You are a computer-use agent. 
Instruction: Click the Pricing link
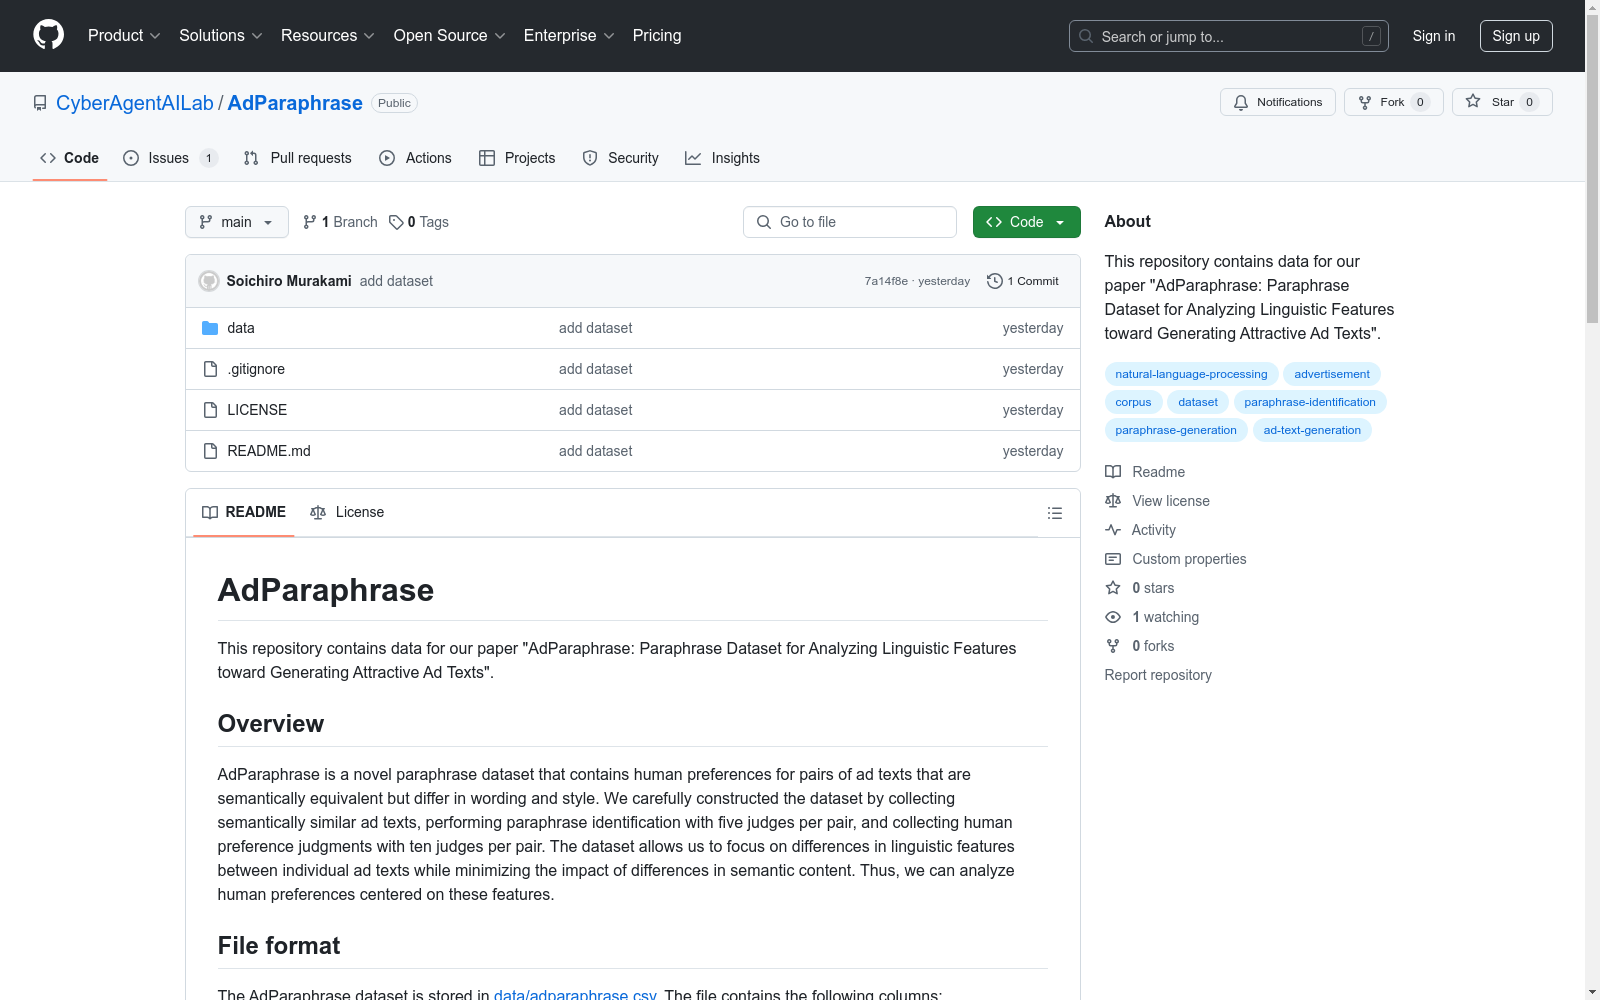point(657,36)
